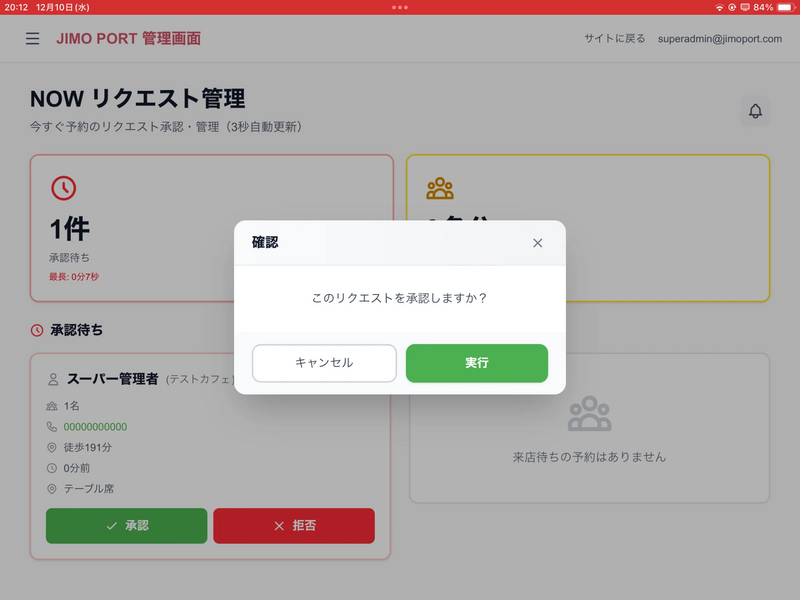Click the JIMO PORT 管理画面 title
The image size is (800, 600).
click(x=129, y=38)
